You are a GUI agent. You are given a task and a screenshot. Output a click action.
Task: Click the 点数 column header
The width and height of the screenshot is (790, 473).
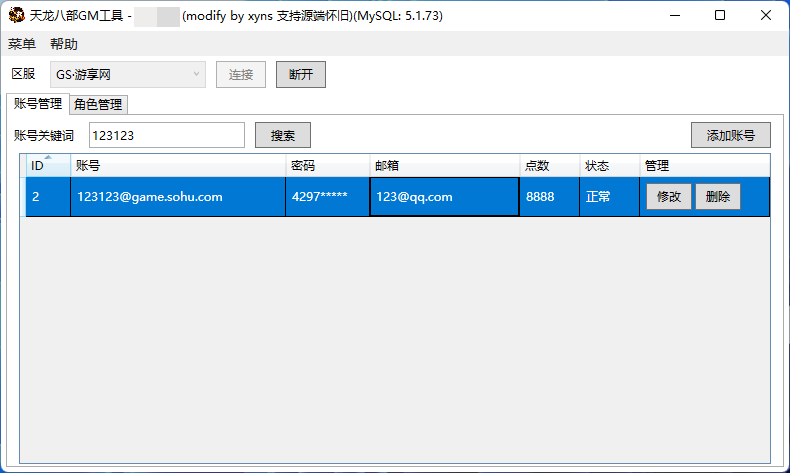(x=549, y=166)
